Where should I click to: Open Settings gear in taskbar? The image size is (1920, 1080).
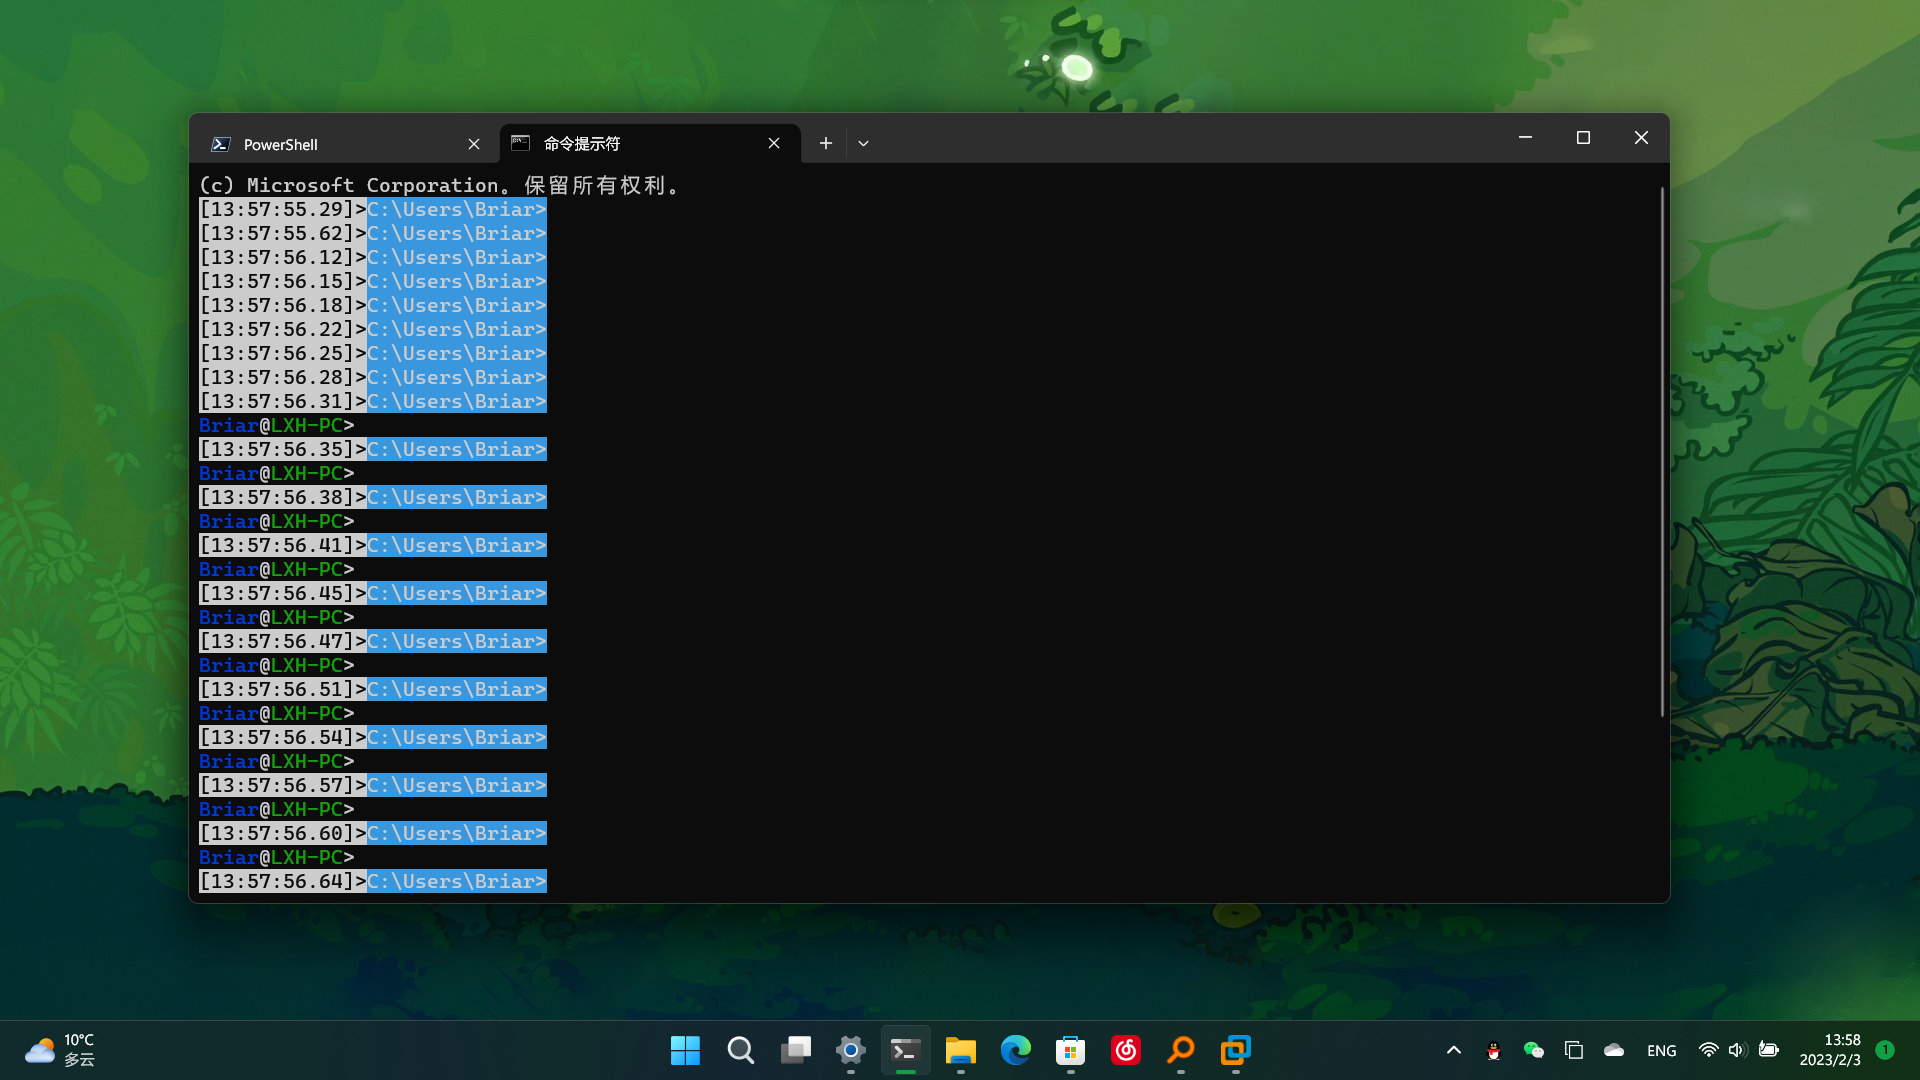click(x=851, y=1050)
